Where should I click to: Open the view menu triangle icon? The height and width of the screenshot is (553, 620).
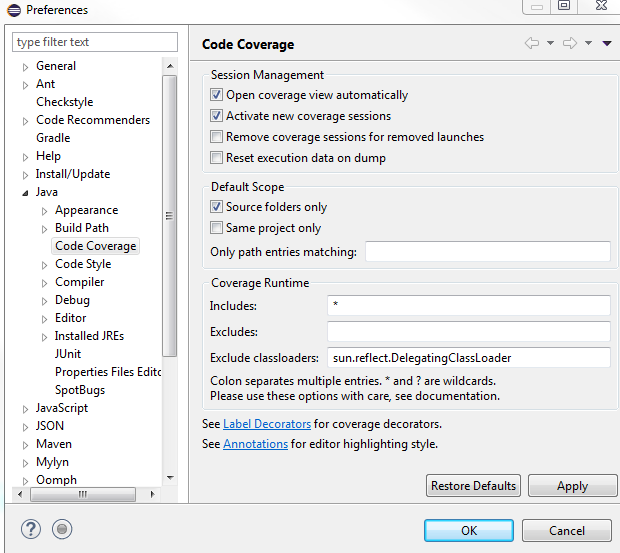click(x=607, y=43)
